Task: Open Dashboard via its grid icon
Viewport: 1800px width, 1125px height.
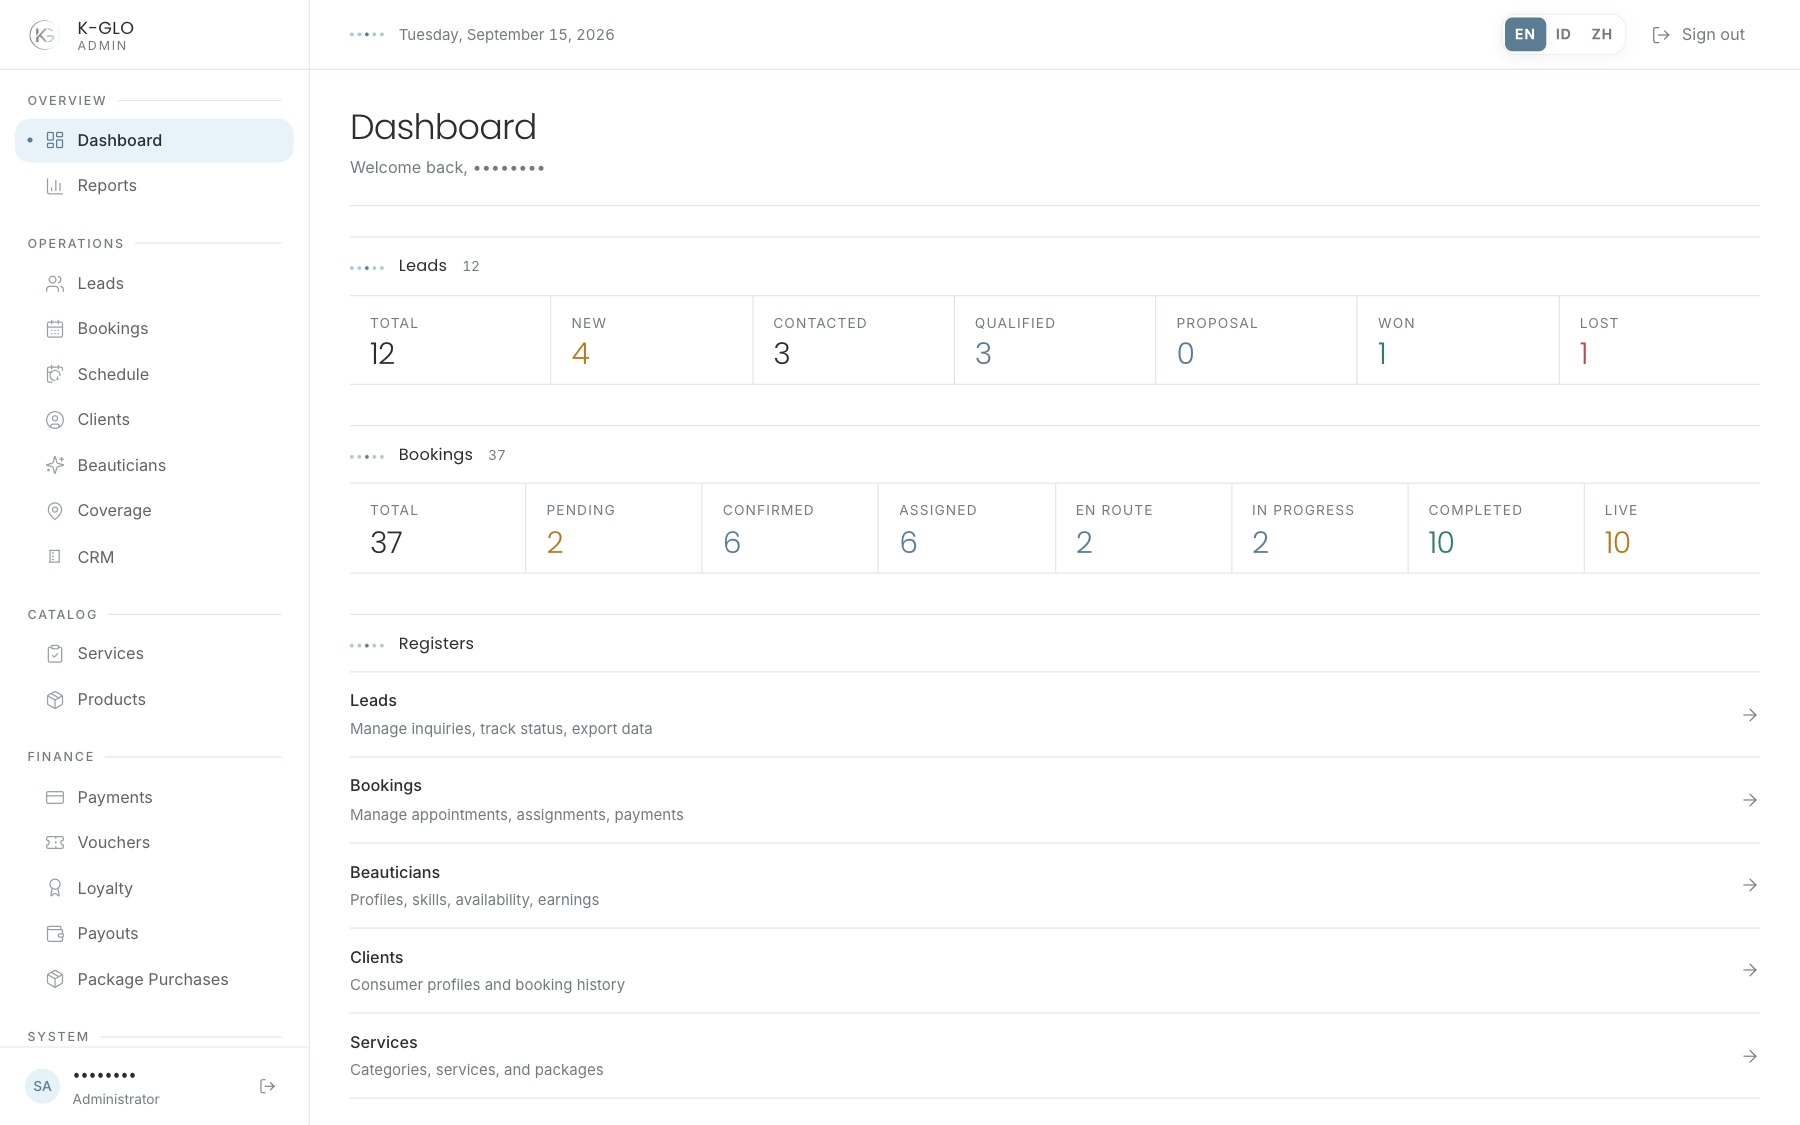Action: pyautogui.click(x=55, y=140)
